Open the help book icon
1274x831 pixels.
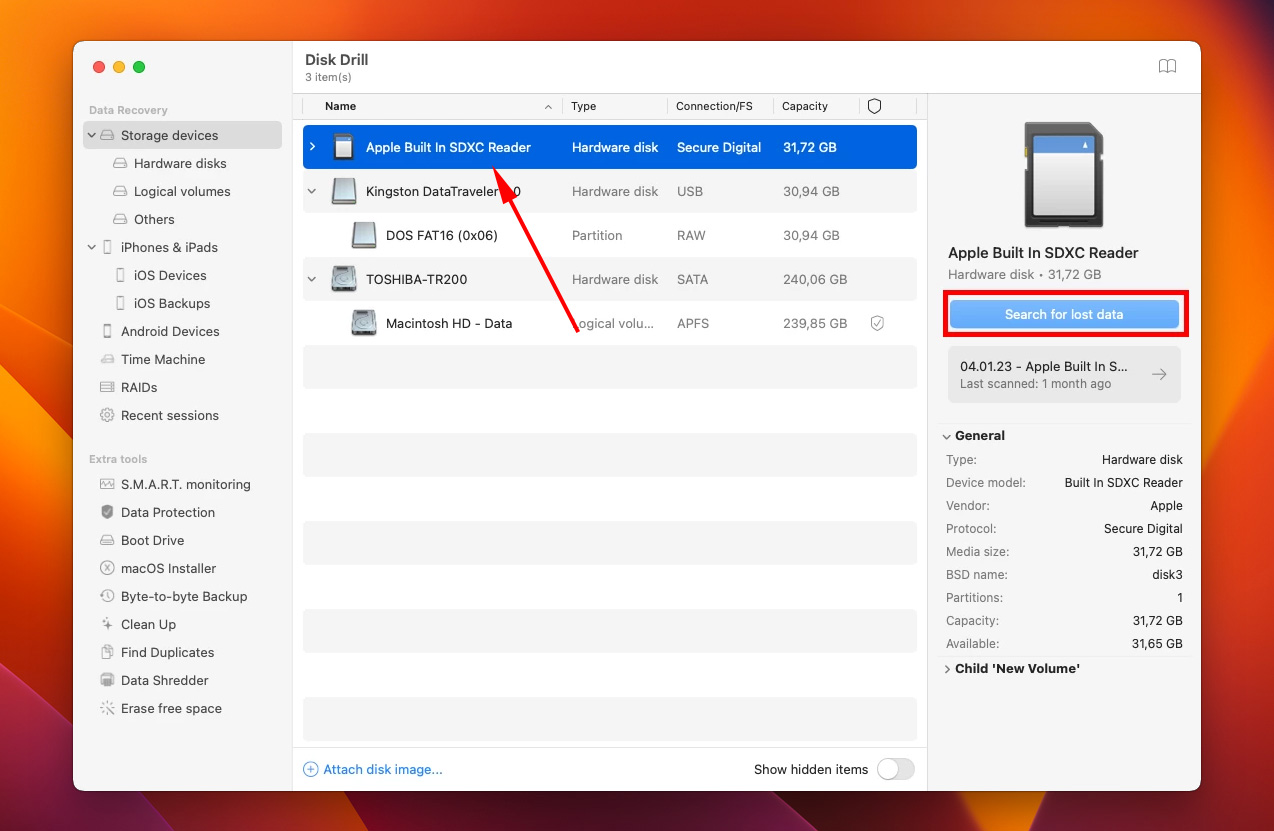1167,67
